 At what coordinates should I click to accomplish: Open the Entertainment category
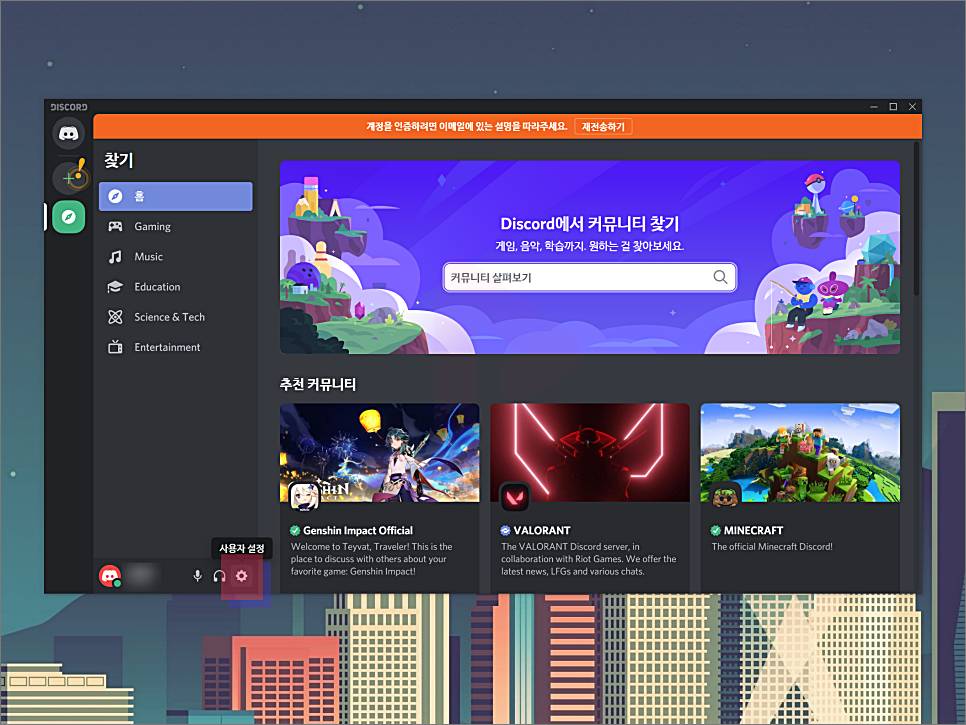pos(176,347)
